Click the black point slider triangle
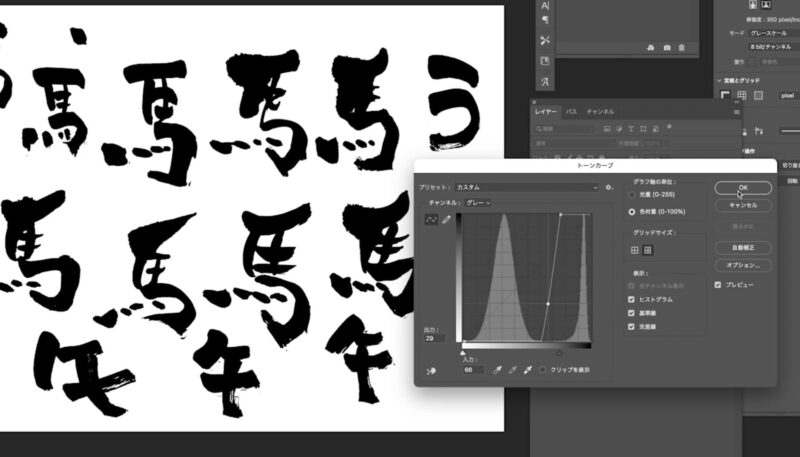The image size is (800, 457). [560, 352]
